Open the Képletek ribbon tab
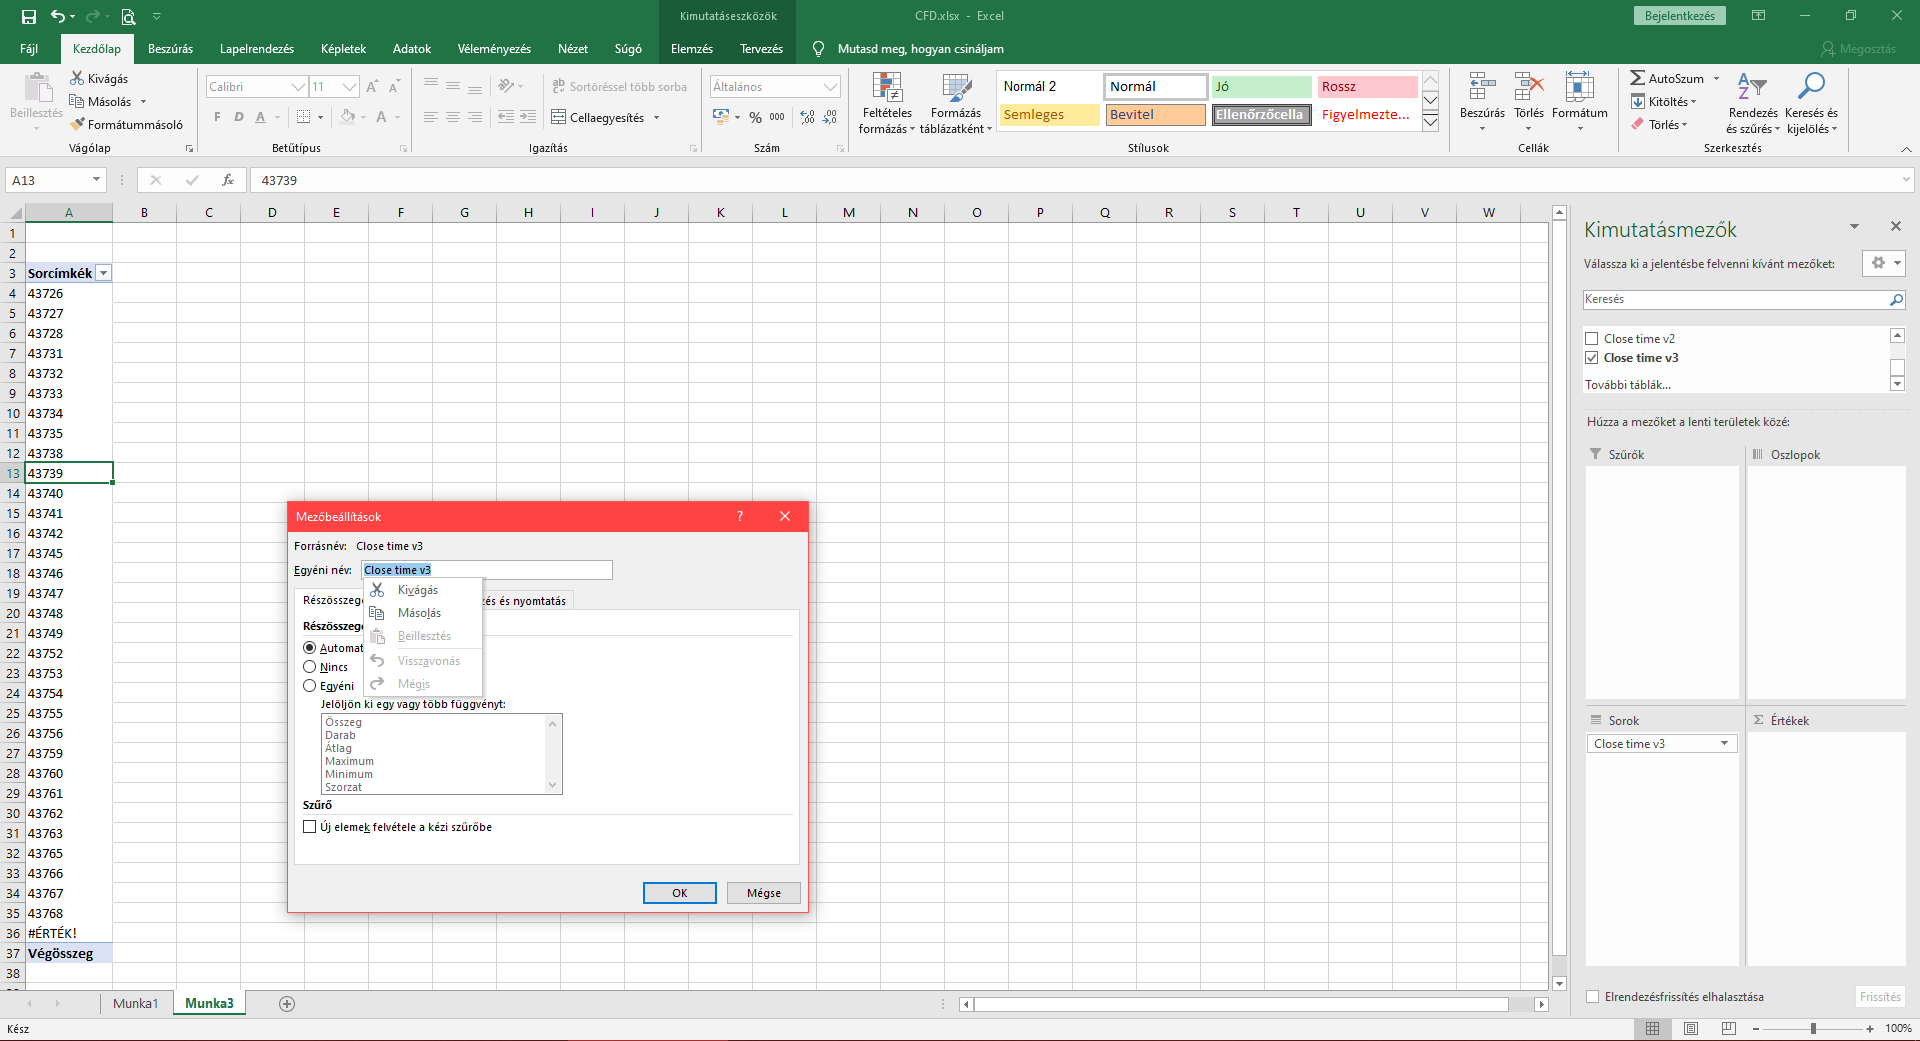 [343, 49]
